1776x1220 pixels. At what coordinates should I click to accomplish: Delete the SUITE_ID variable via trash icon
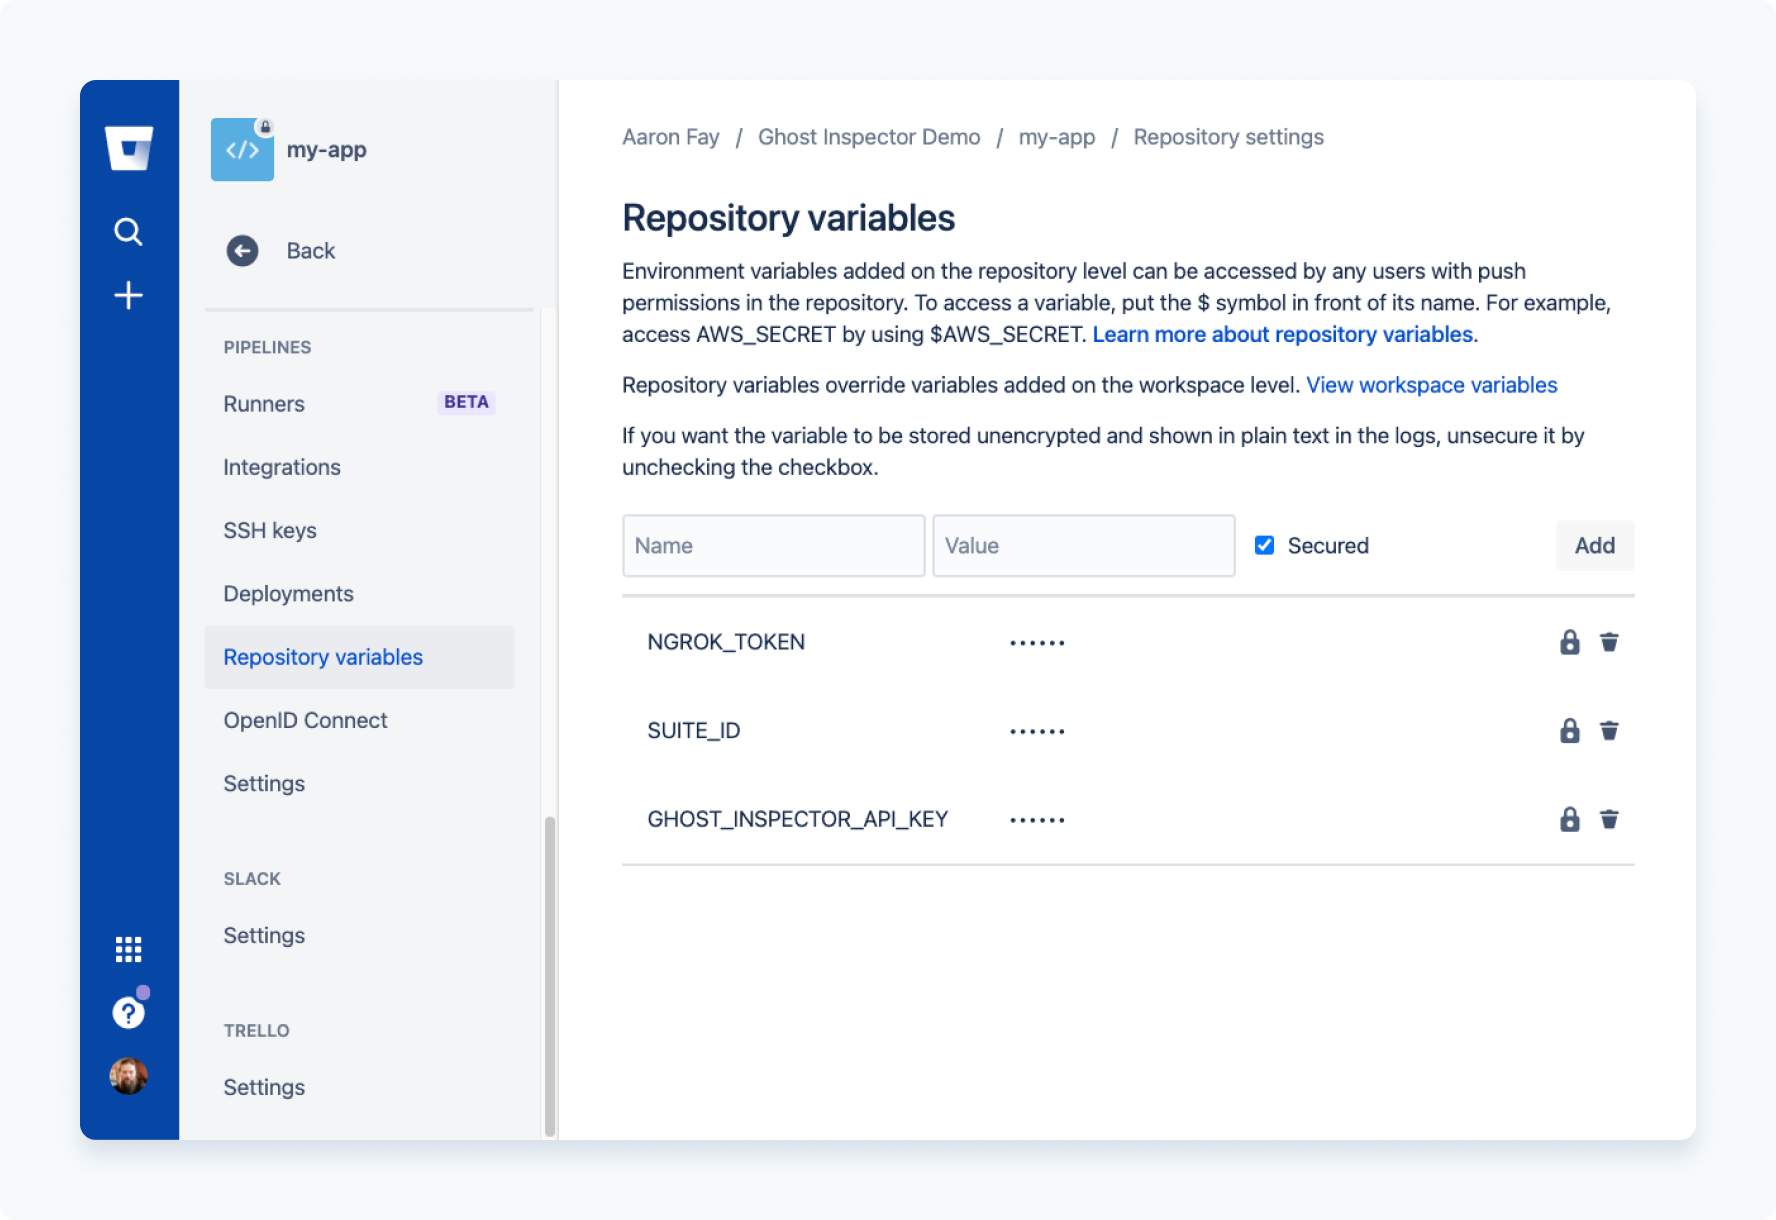[x=1610, y=730]
